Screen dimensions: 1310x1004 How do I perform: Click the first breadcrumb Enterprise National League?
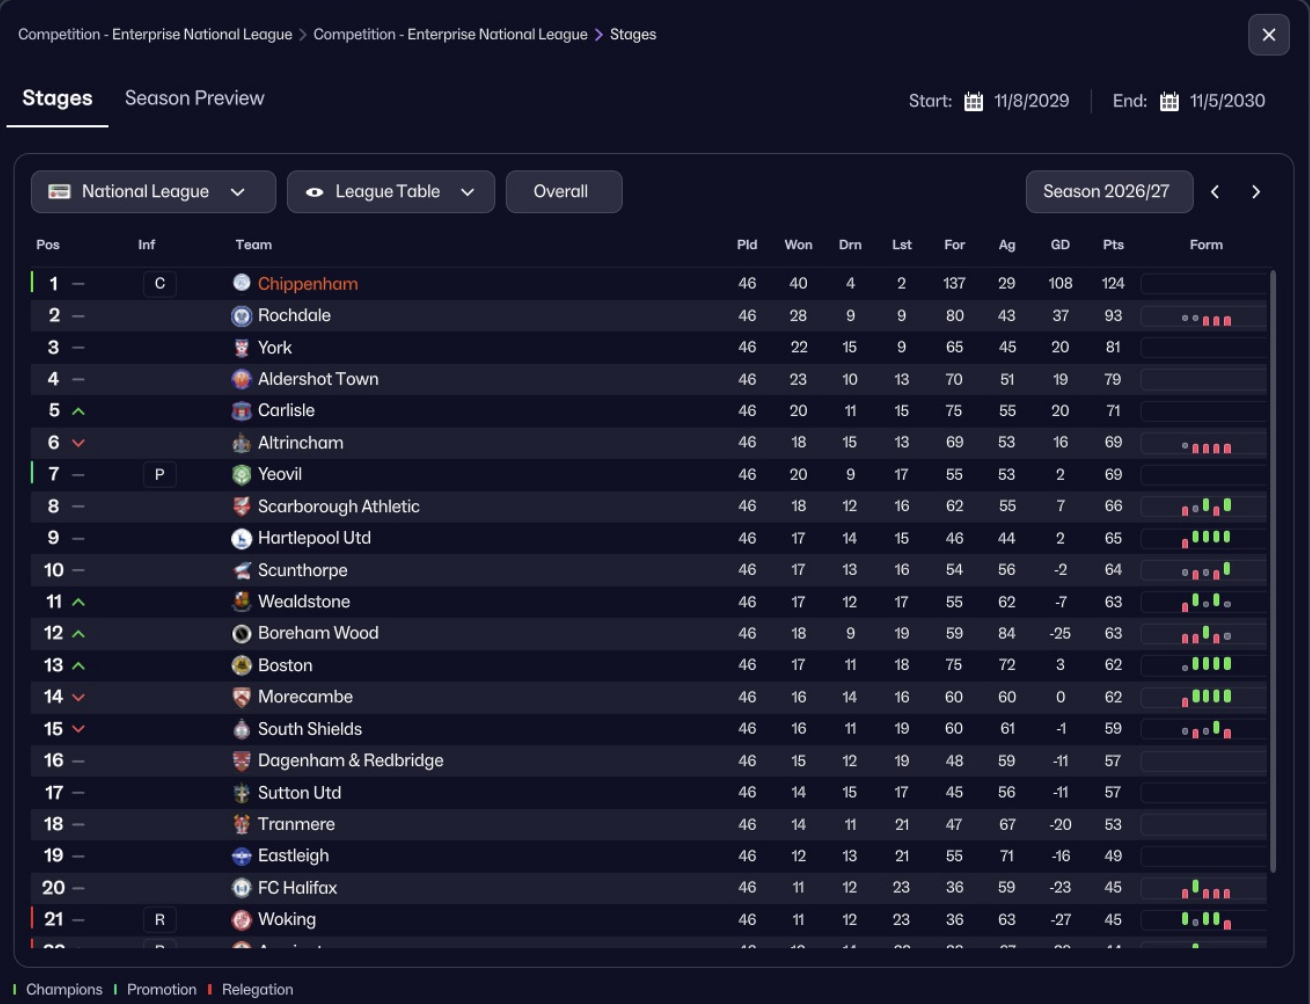point(155,34)
